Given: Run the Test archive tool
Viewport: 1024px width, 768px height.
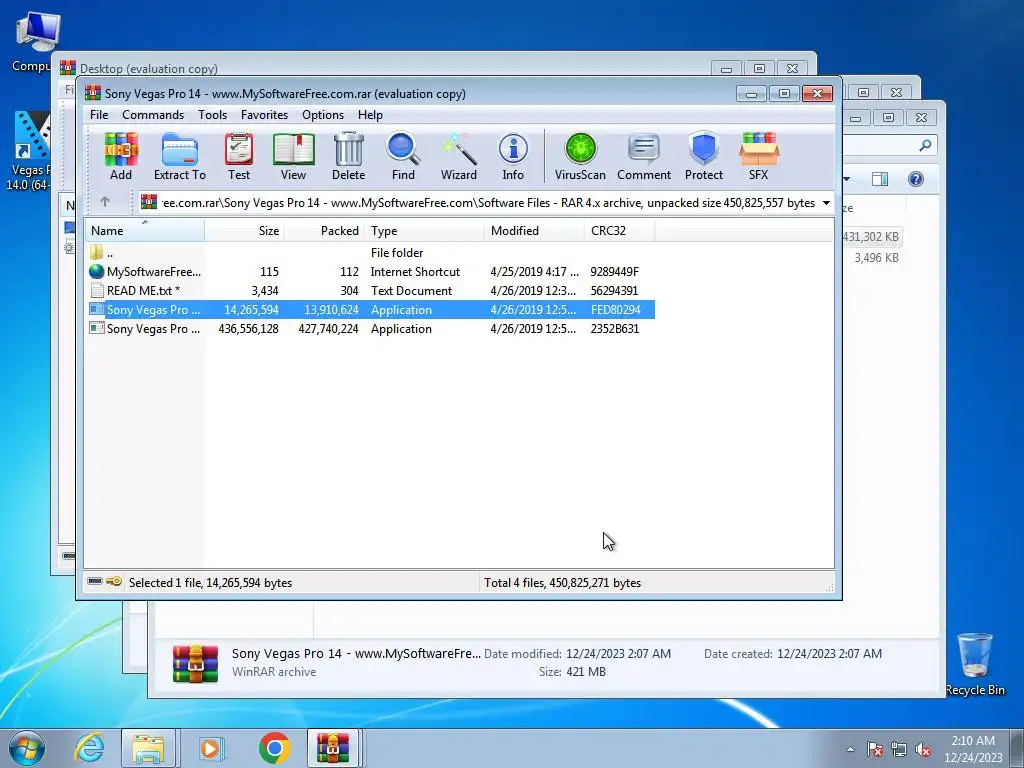Looking at the screenshot, I should (239, 157).
